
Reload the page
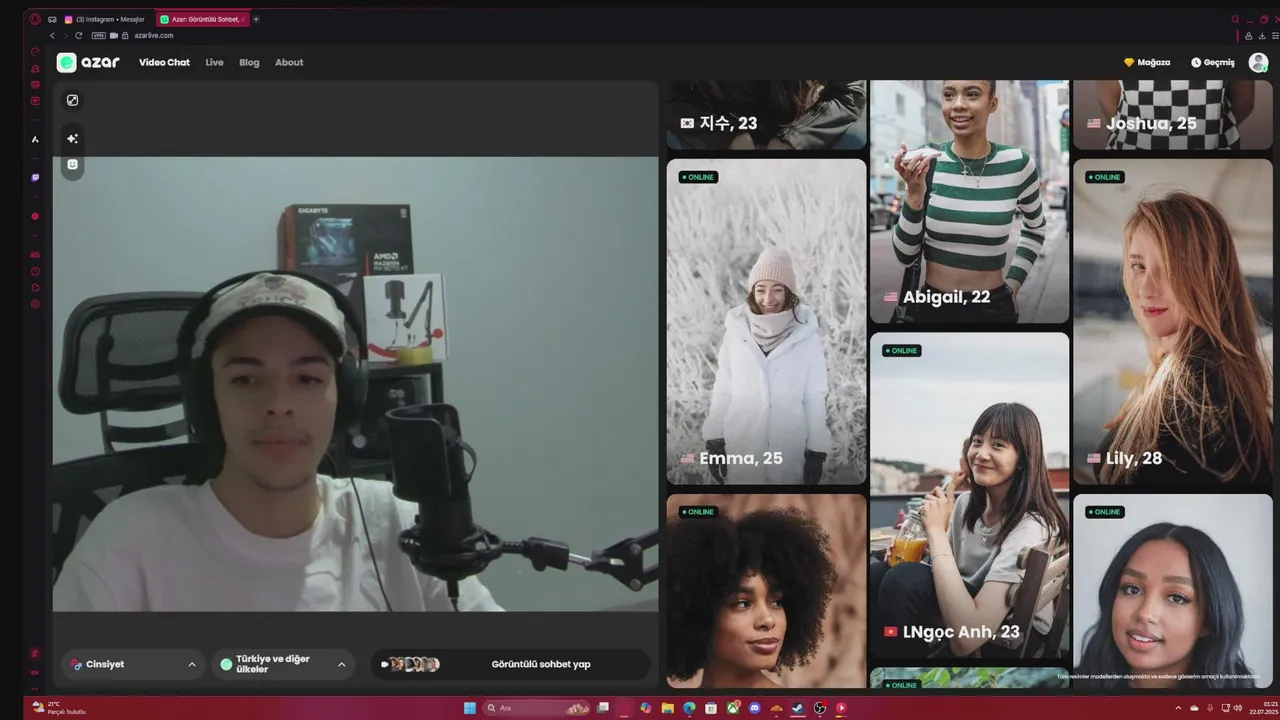[x=79, y=35]
